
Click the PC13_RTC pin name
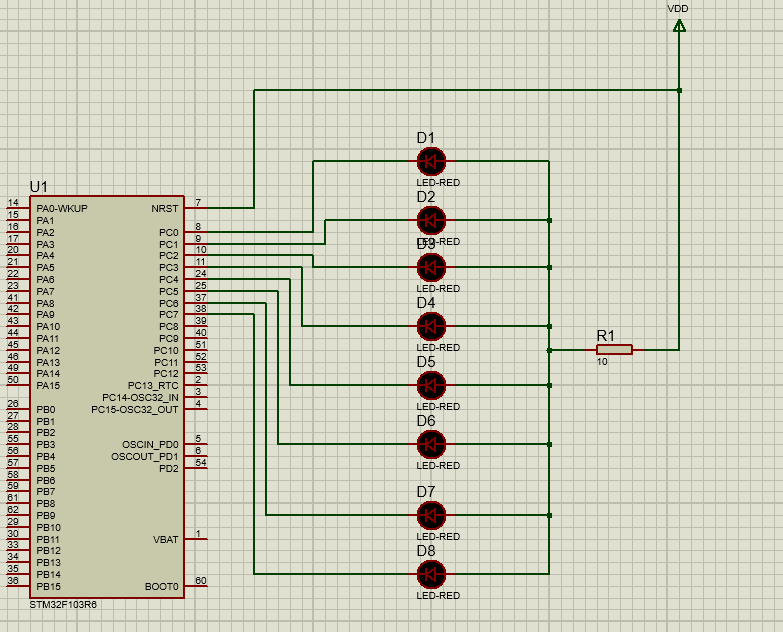coord(153,386)
